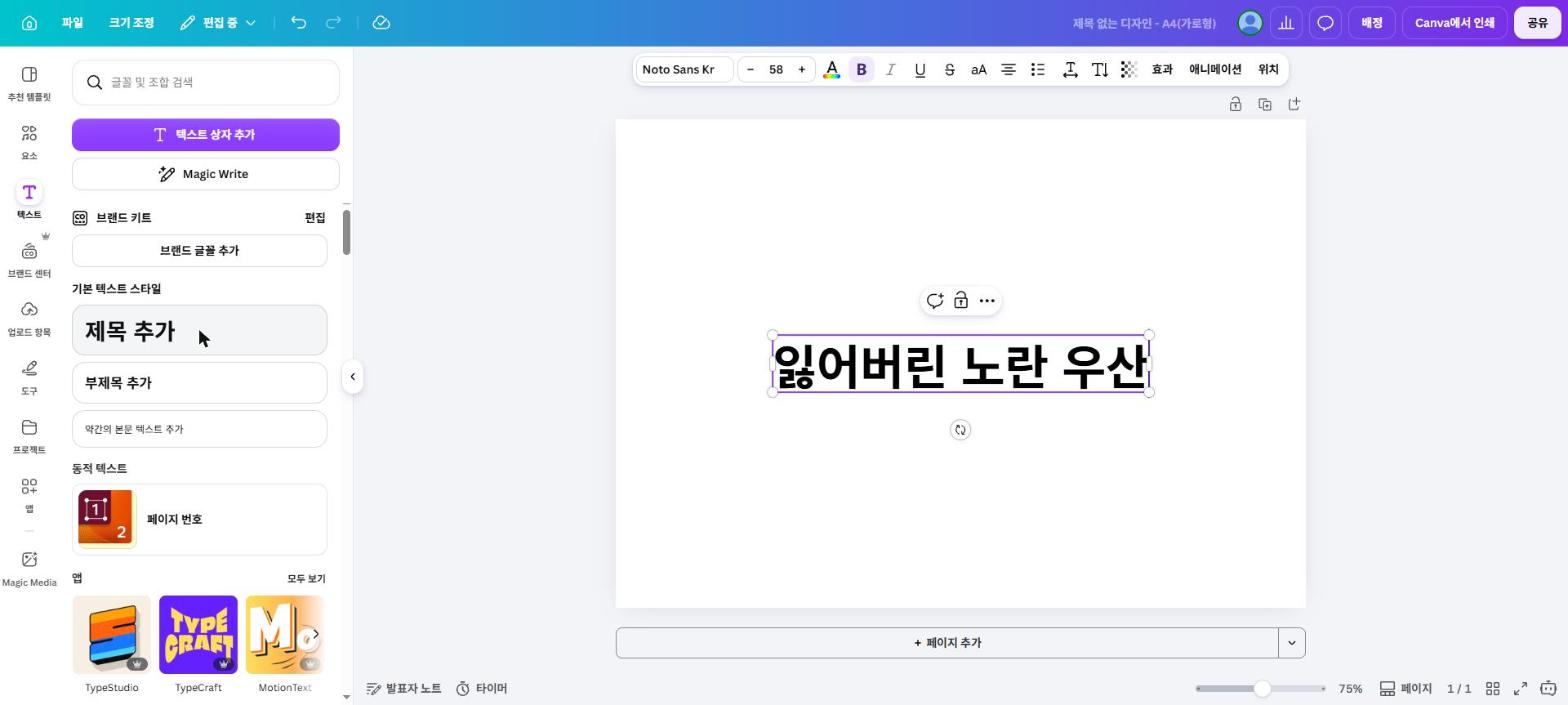Open Animation options (애니메이션)

(x=1215, y=69)
